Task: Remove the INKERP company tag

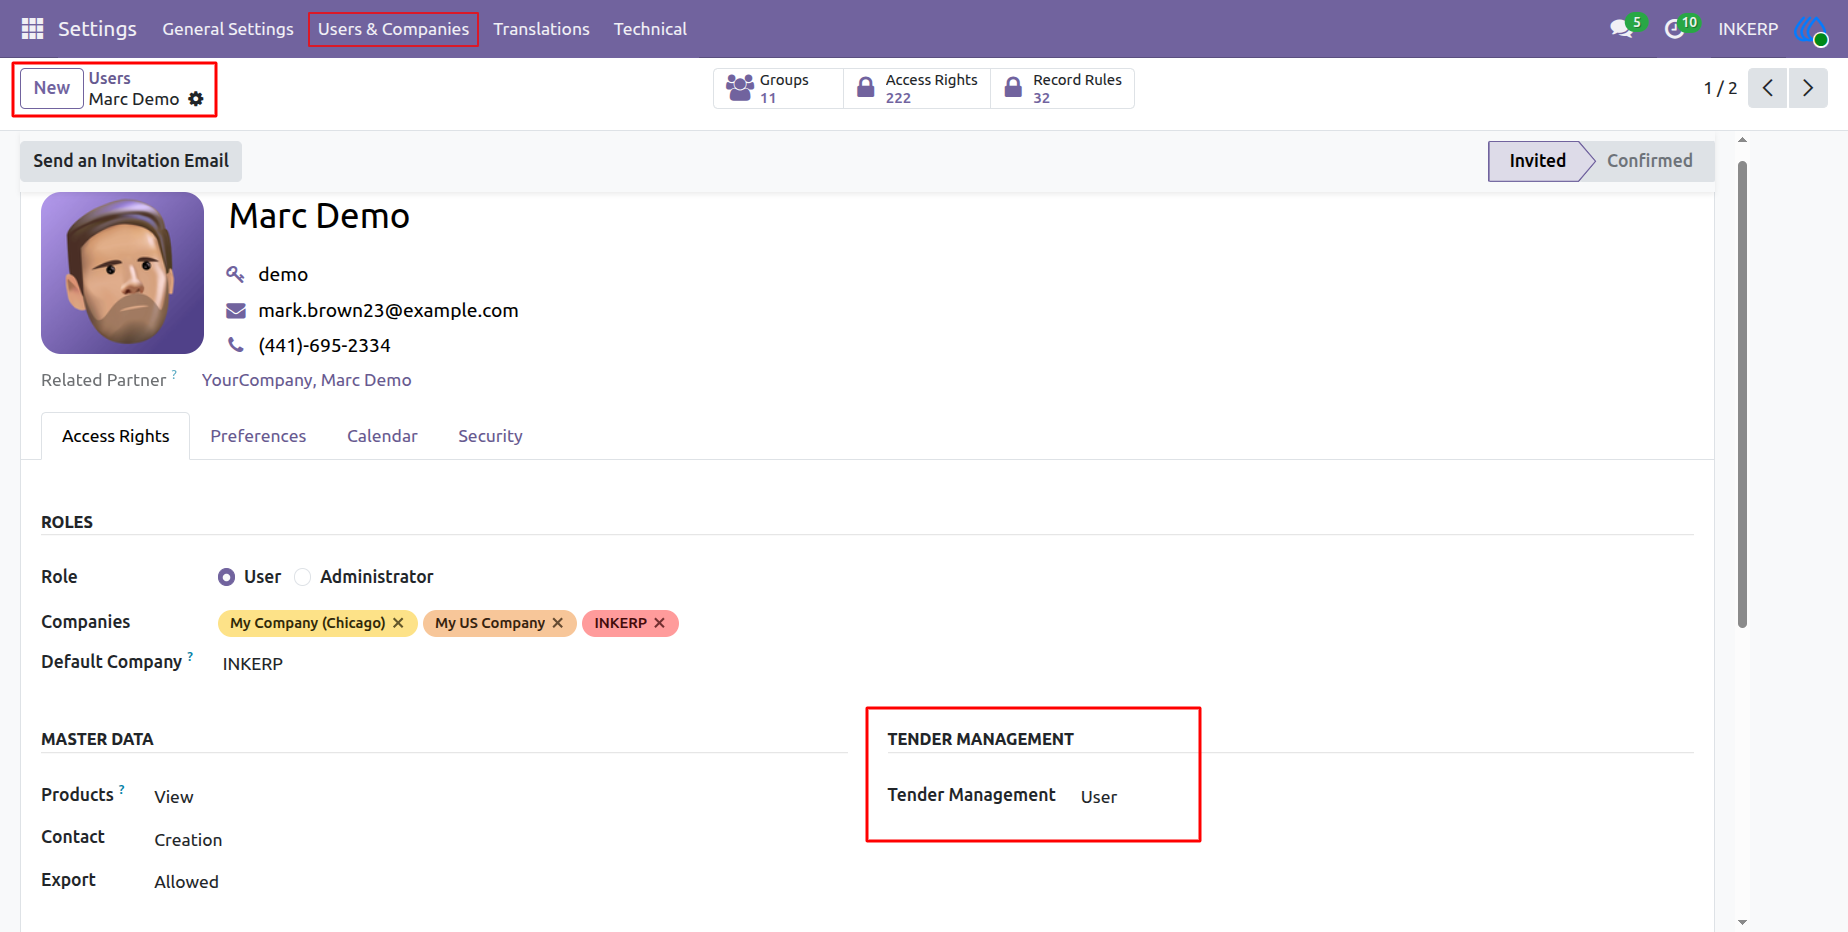Action: point(660,623)
